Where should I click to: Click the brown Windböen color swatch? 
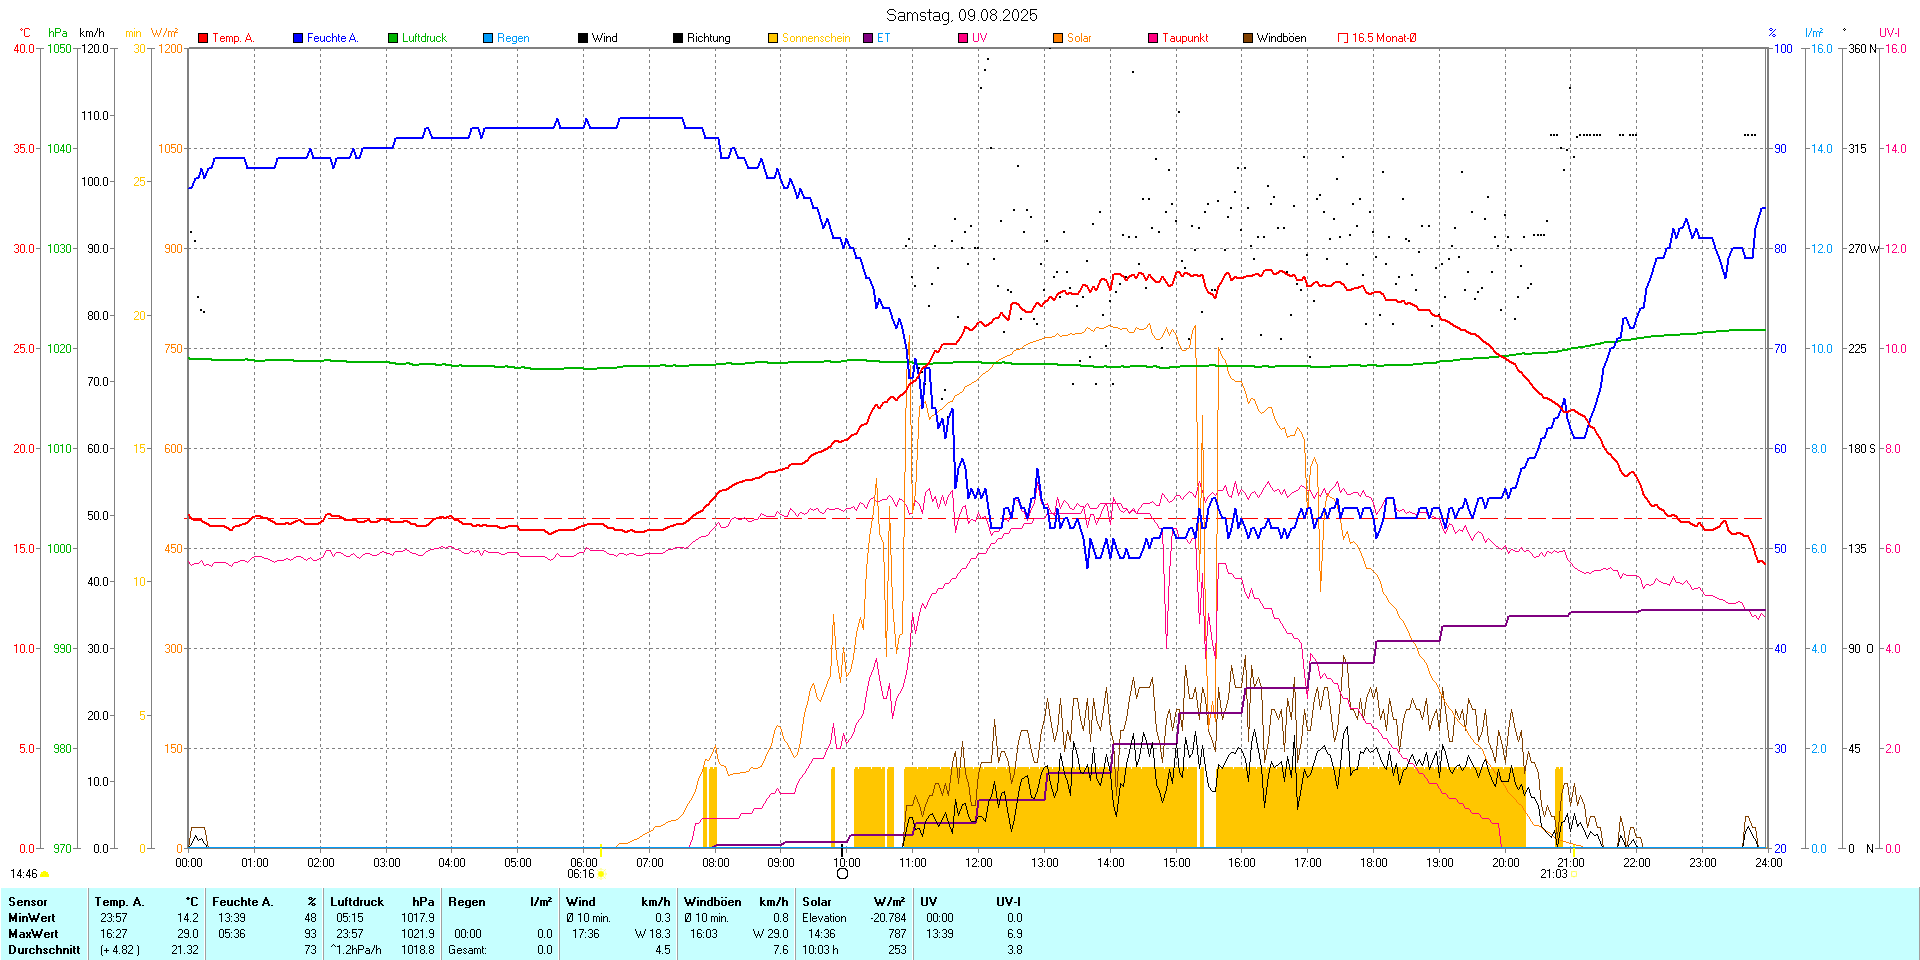click(1248, 38)
